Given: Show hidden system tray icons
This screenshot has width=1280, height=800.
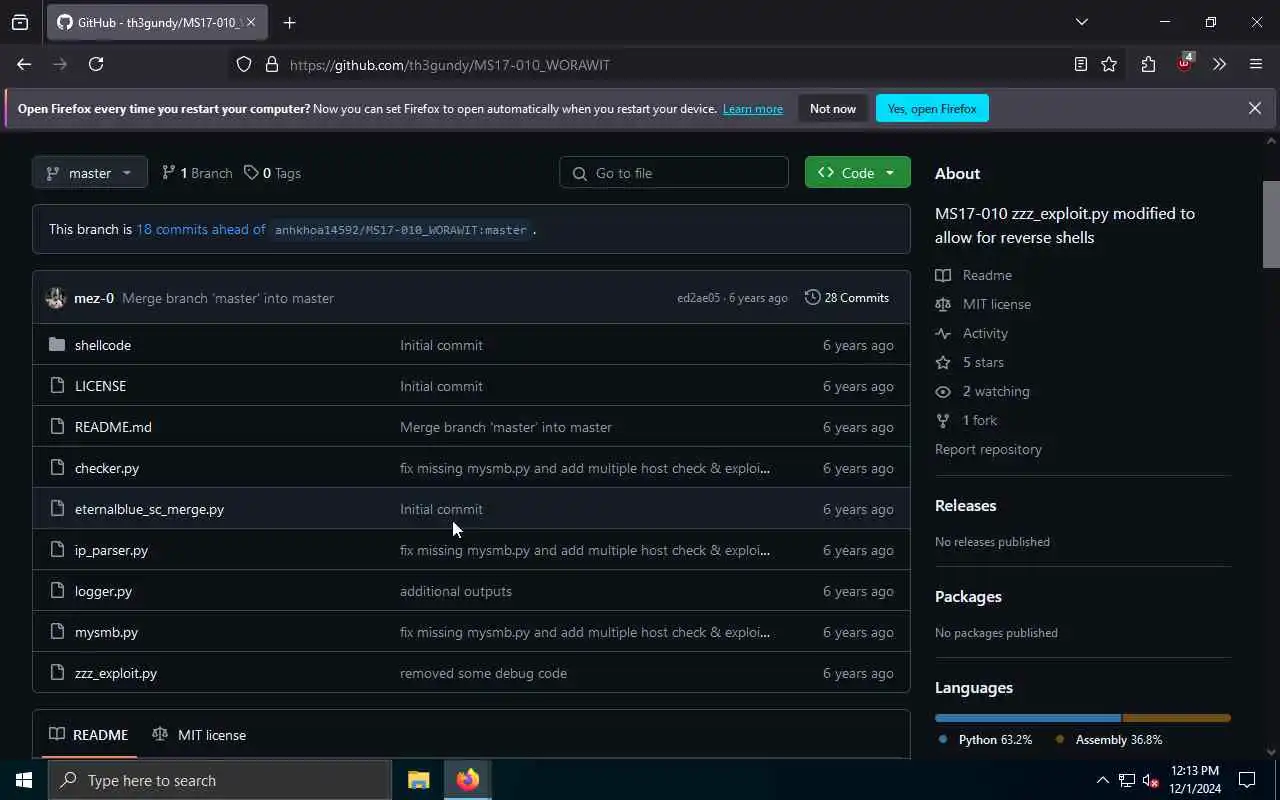Looking at the screenshot, I should click(1103, 780).
